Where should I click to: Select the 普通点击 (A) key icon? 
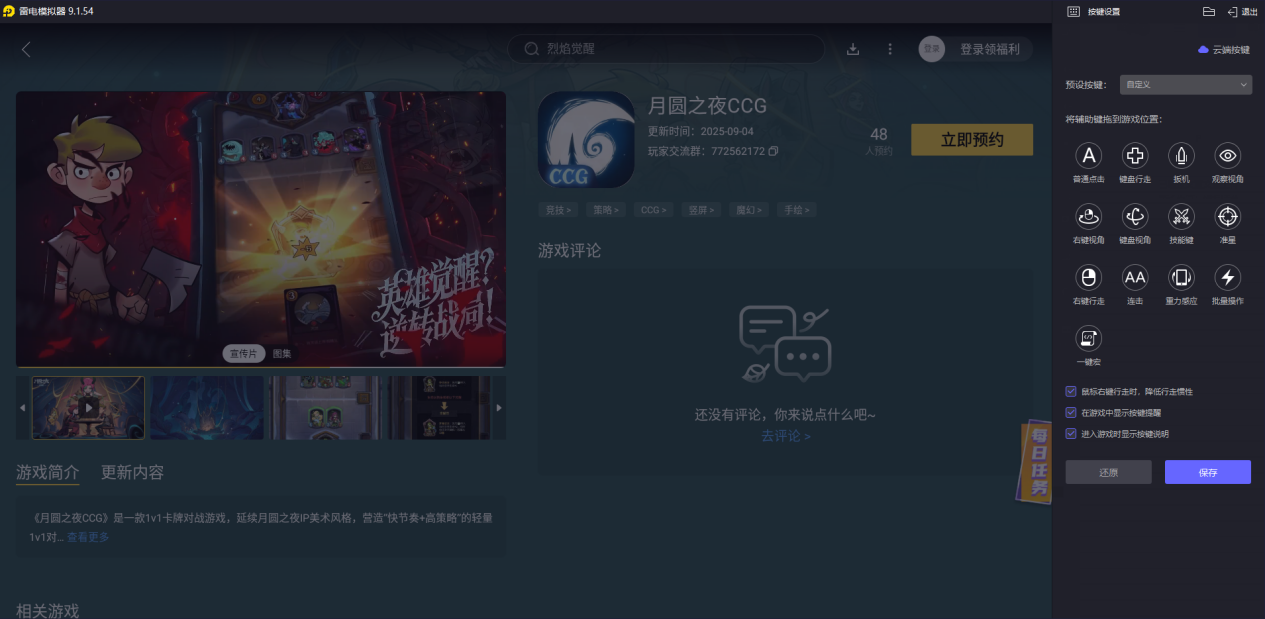[x=1088, y=155]
